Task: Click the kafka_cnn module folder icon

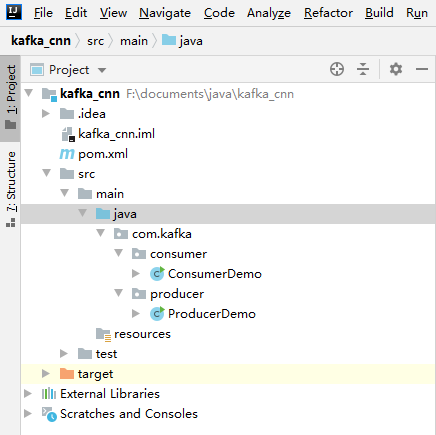Action: [49, 94]
